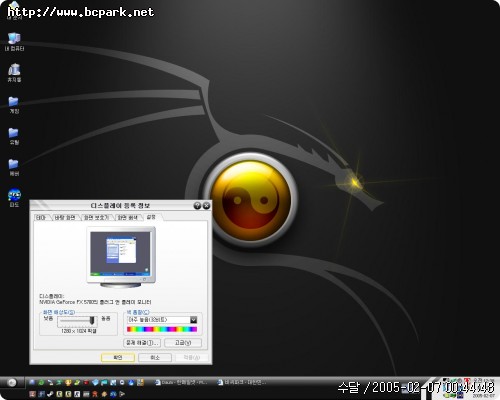Image resolution: width=500 pixels, height=400 pixels.
Task: Open the 휴지통 recycle bin icon
Action: pyautogui.click(x=14, y=73)
